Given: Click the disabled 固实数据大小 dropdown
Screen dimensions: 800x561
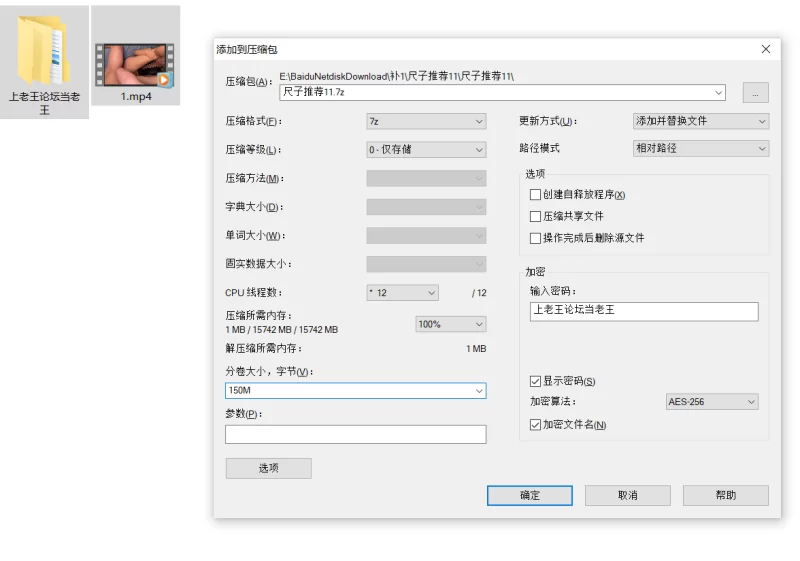Looking at the screenshot, I should (x=426, y=264).
